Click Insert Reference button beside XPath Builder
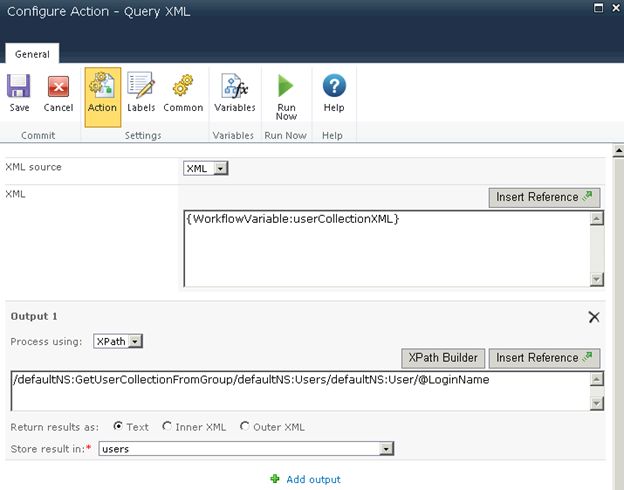624x490 pixels. (x=544, y=358)
